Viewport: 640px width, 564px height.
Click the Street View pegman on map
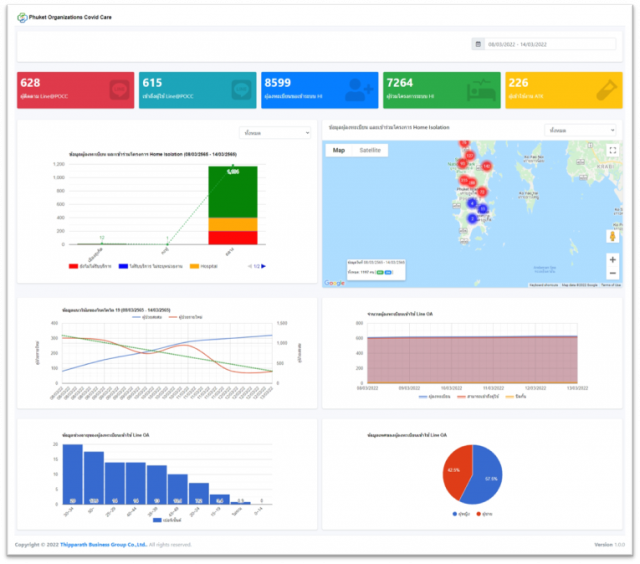tap(612, 237)
